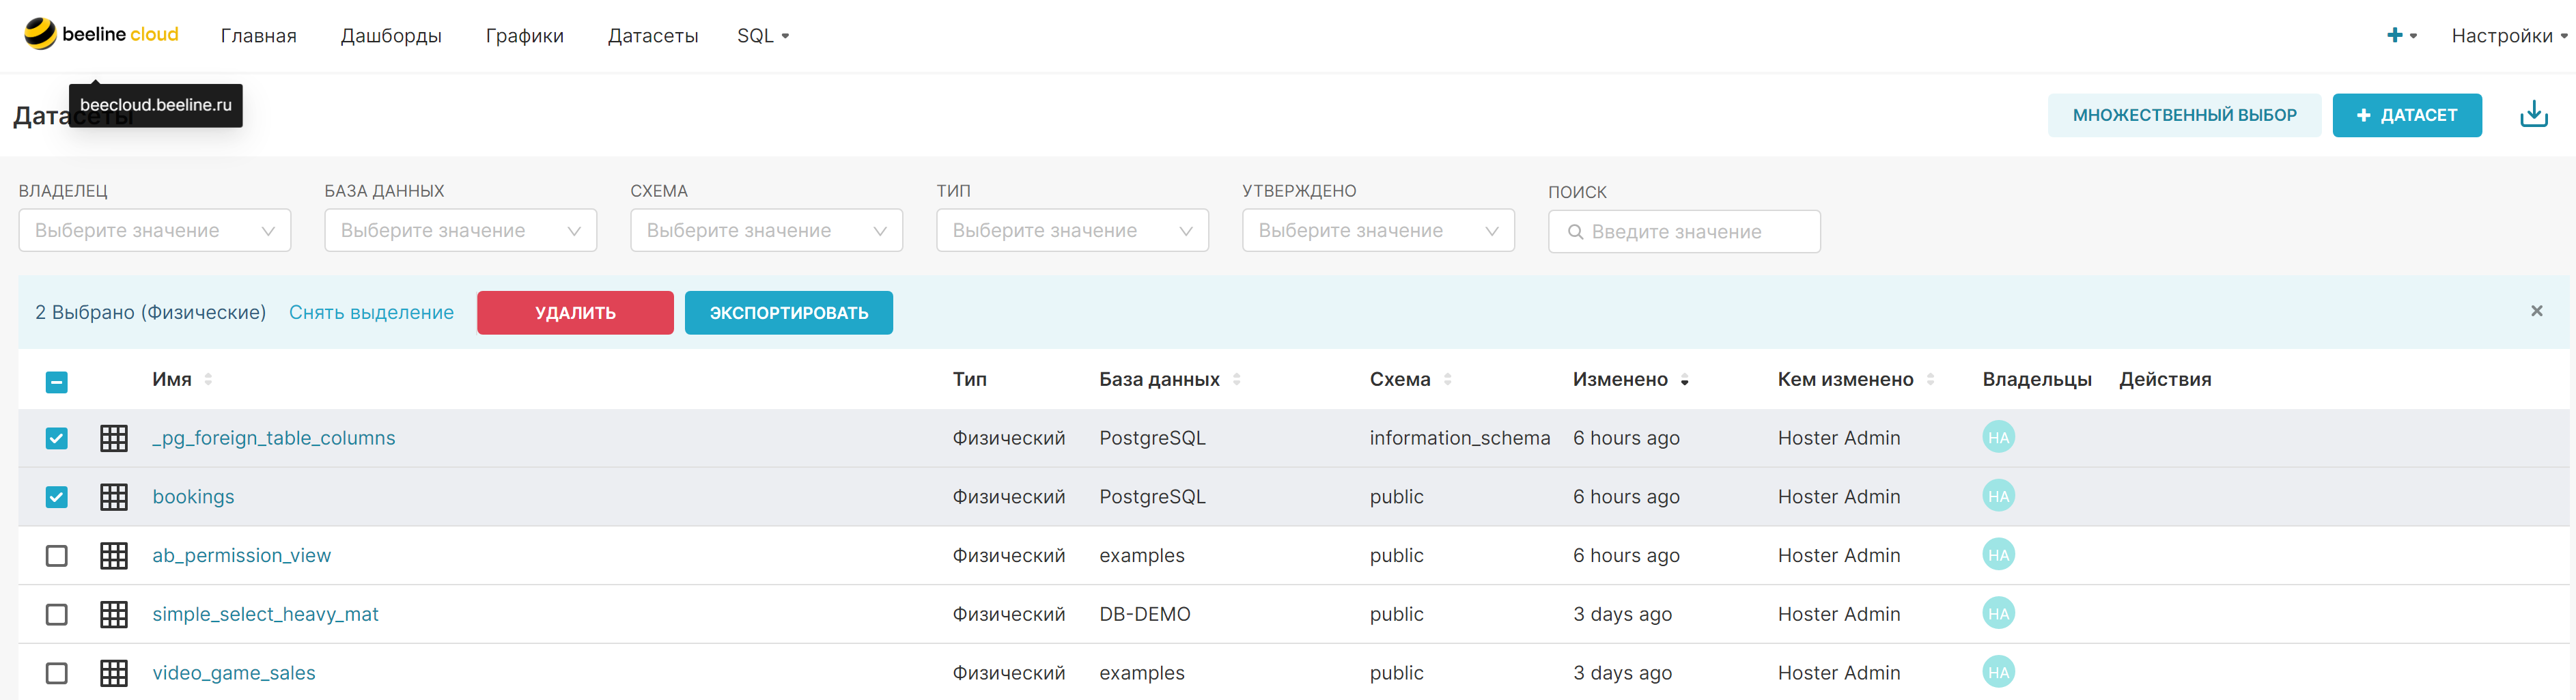Click sort icon next to Кем изменено column

click(1930, 379)
